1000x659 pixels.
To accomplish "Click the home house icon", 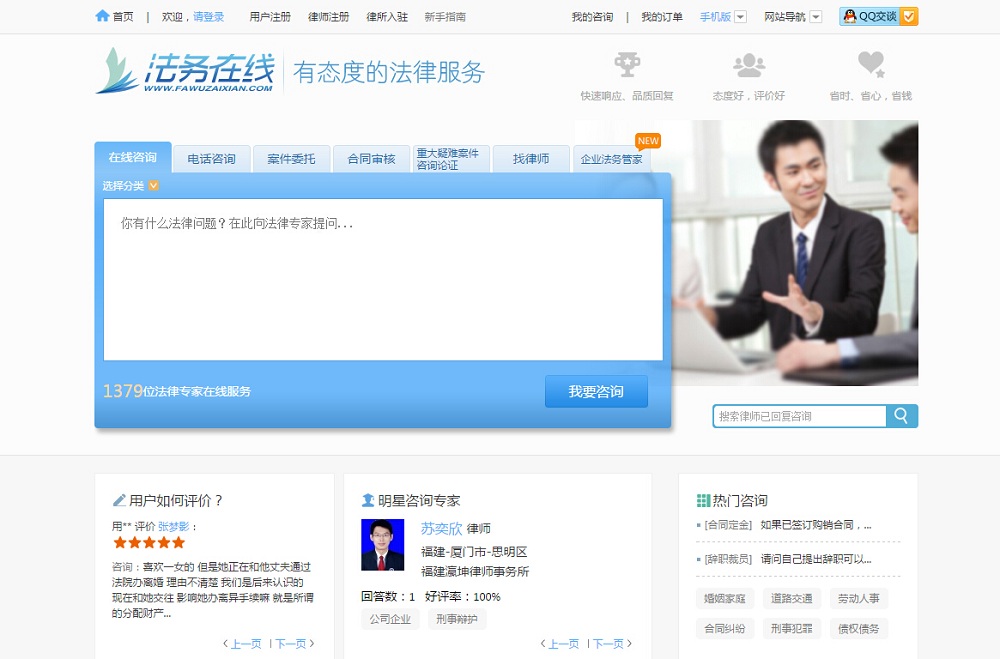I will pyautogui.click(x=102, y=16).
